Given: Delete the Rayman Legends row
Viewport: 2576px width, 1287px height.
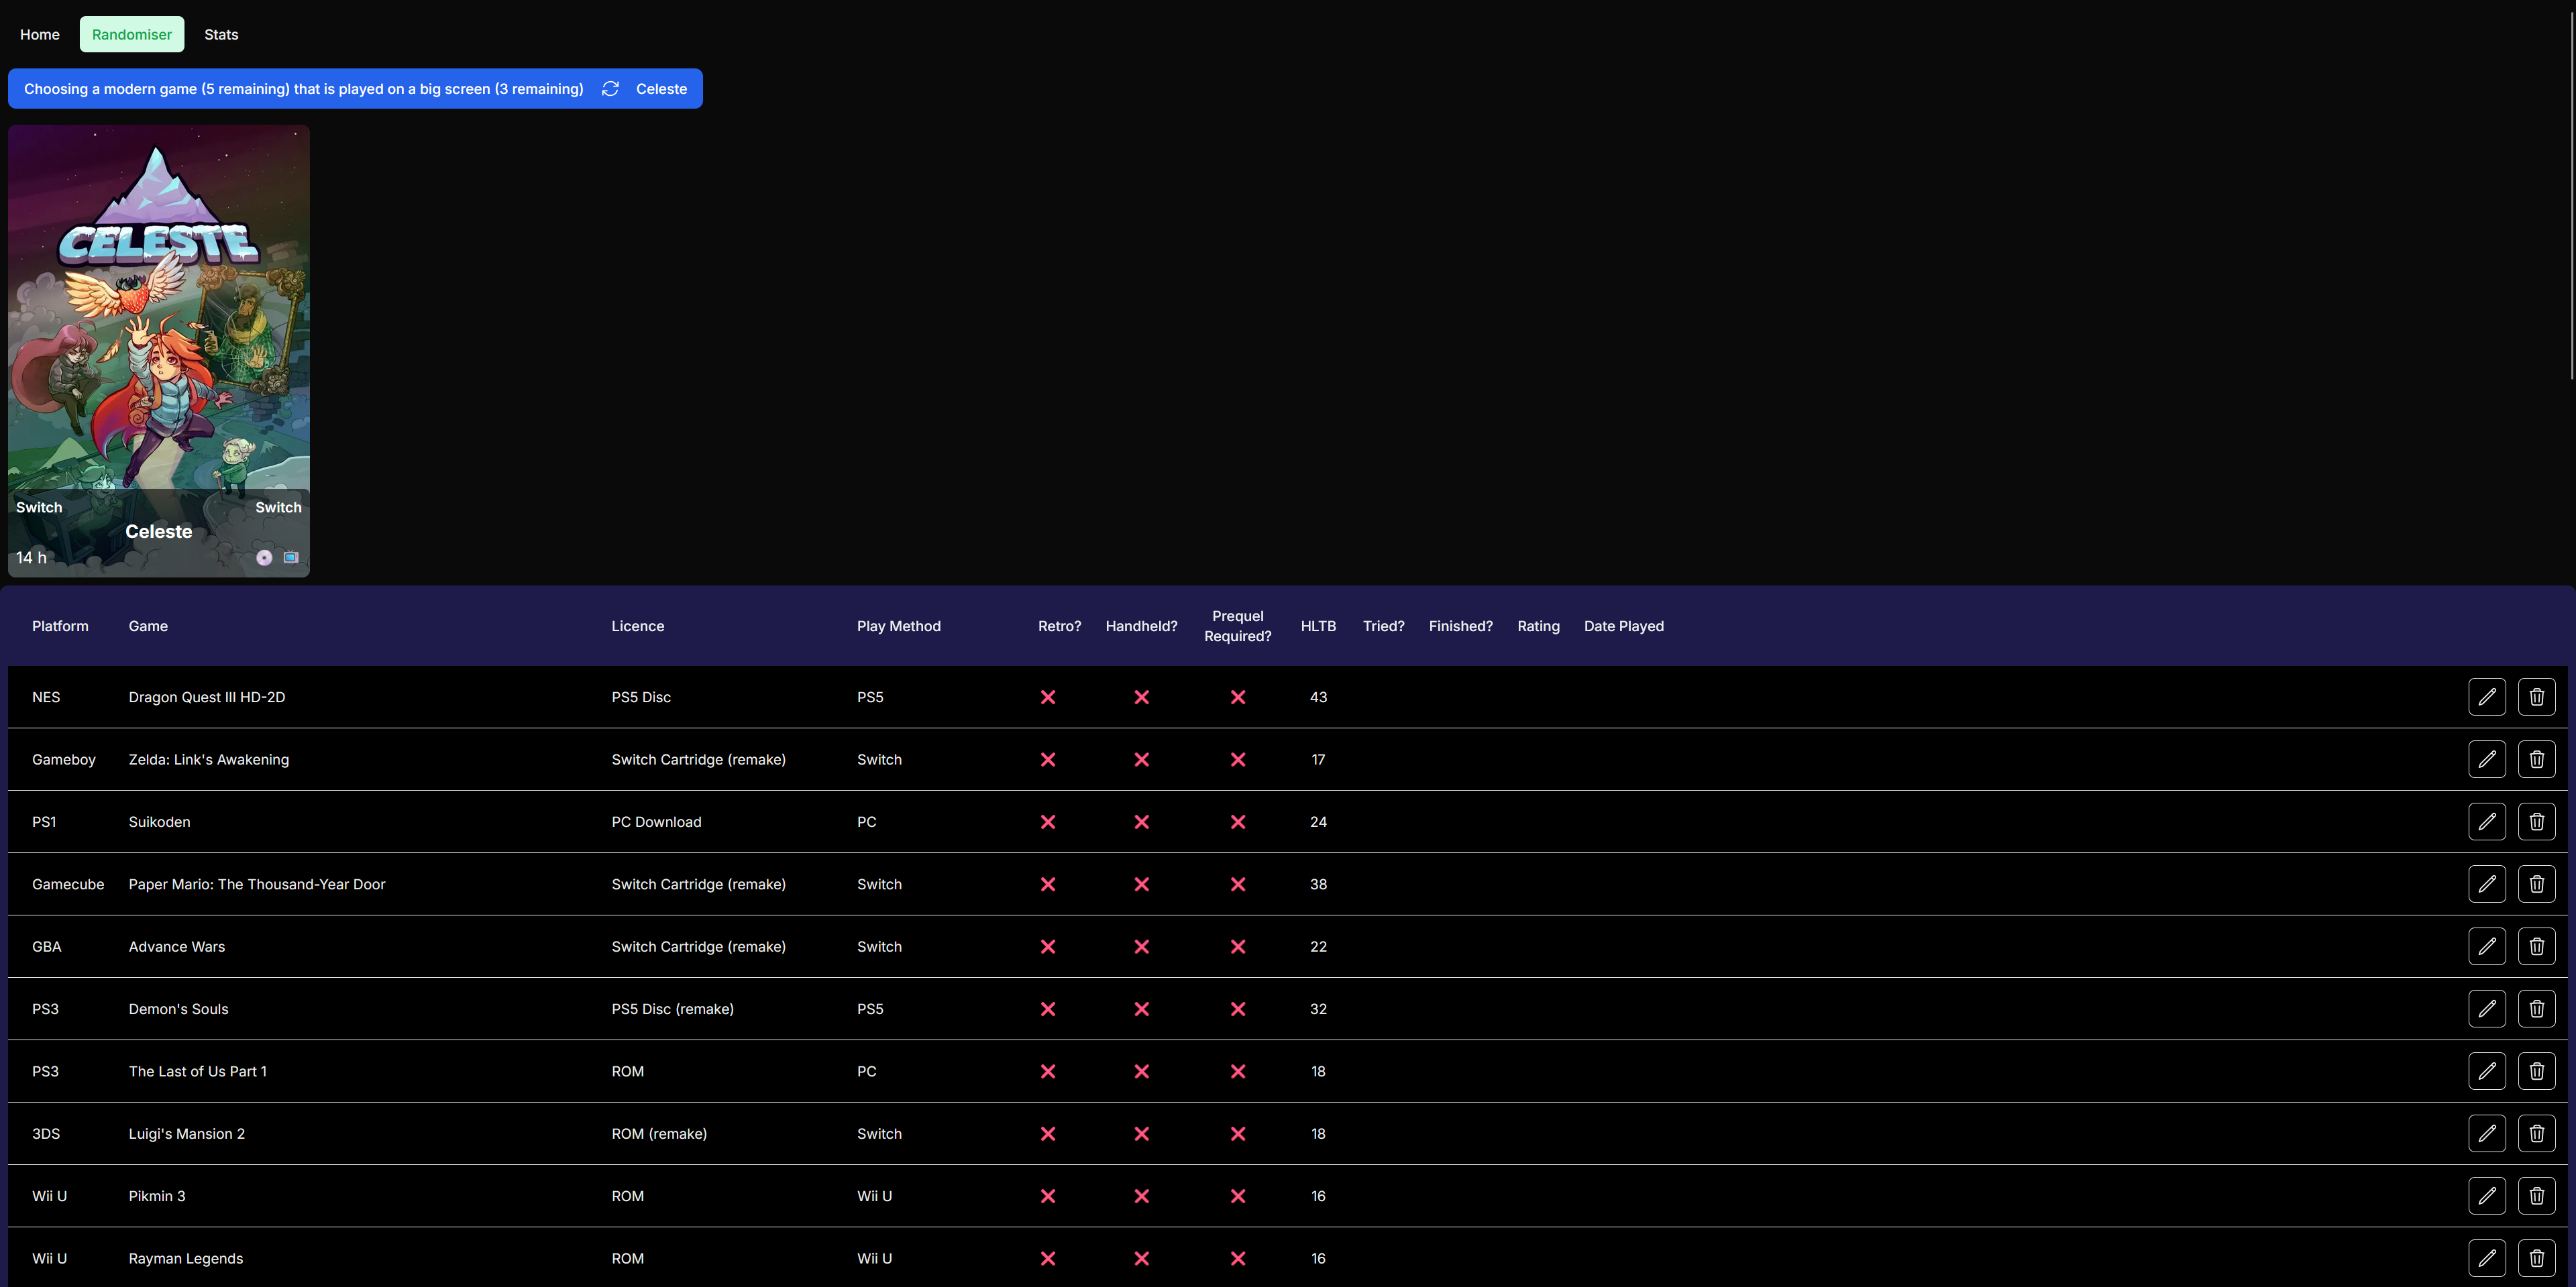Looking at the screenshot, I should (2537, 1258).
